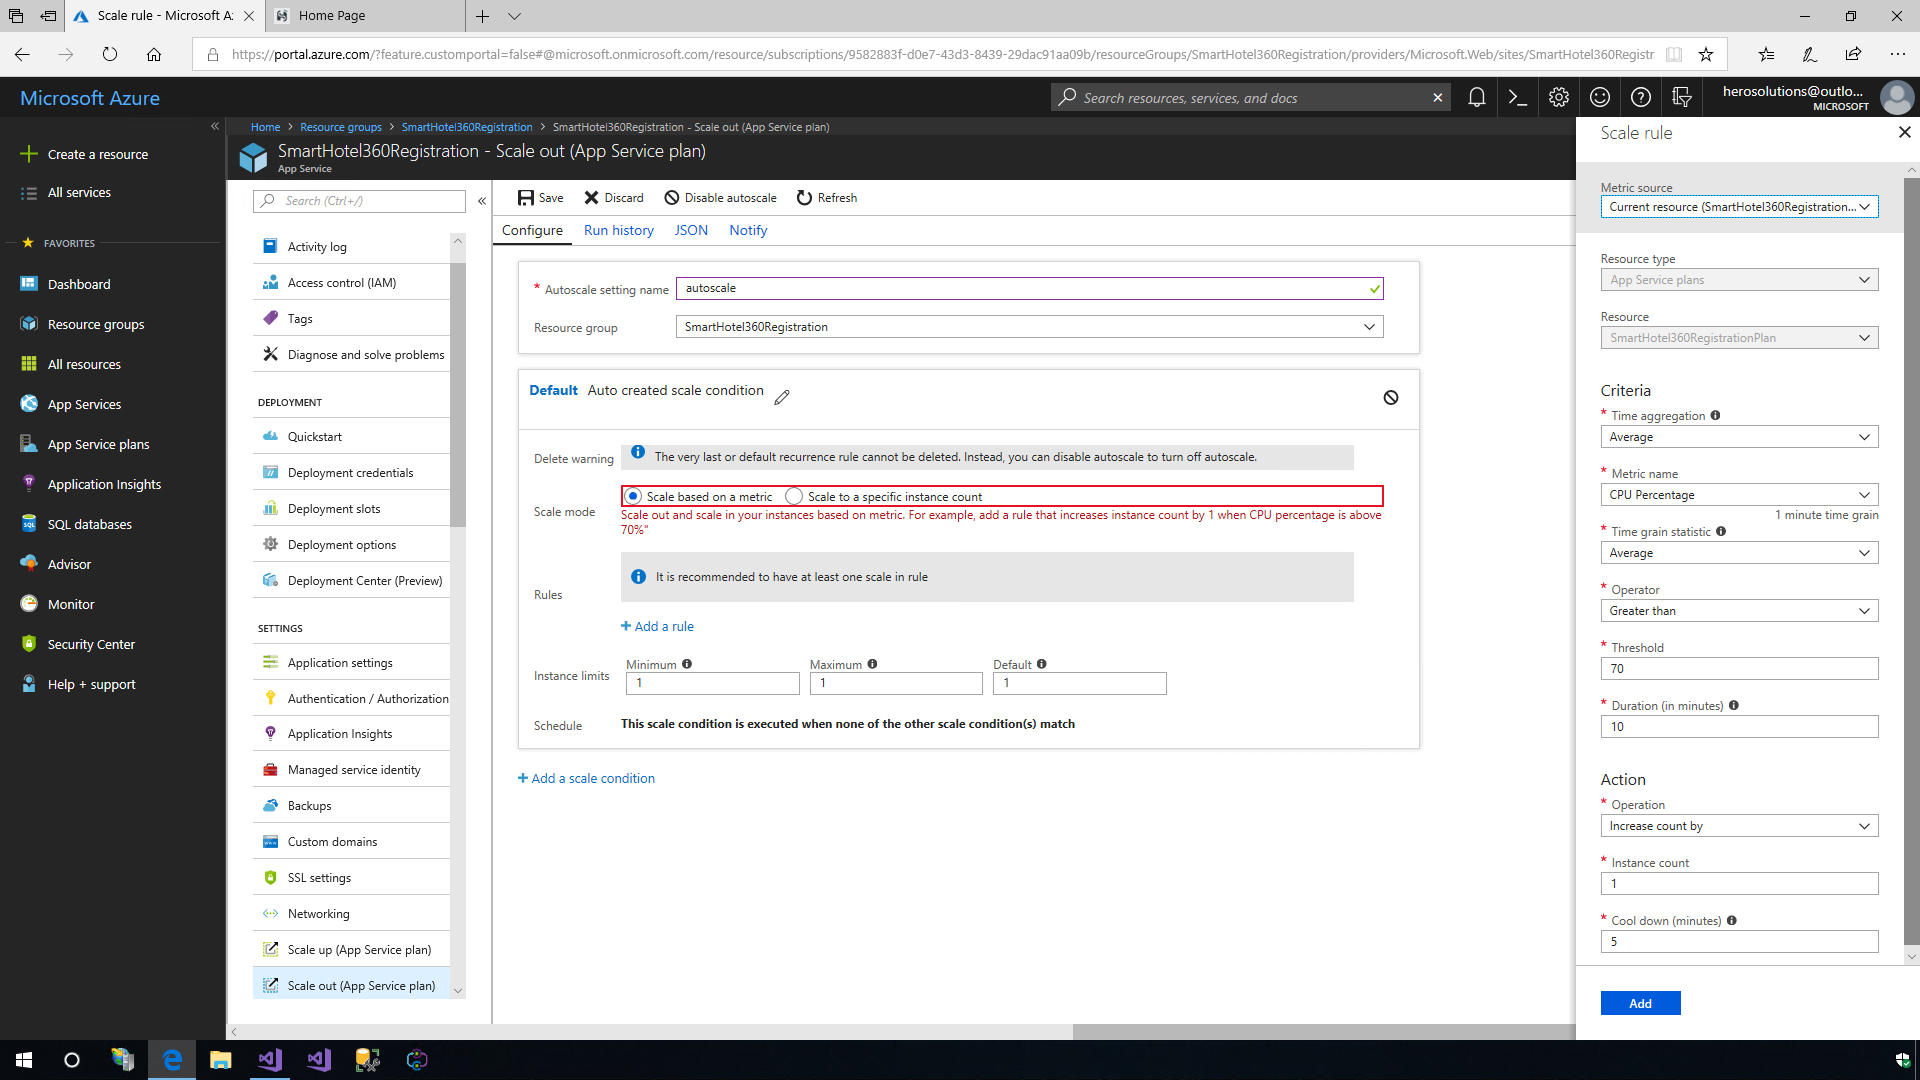Open the JSON tab

[690, 230]
